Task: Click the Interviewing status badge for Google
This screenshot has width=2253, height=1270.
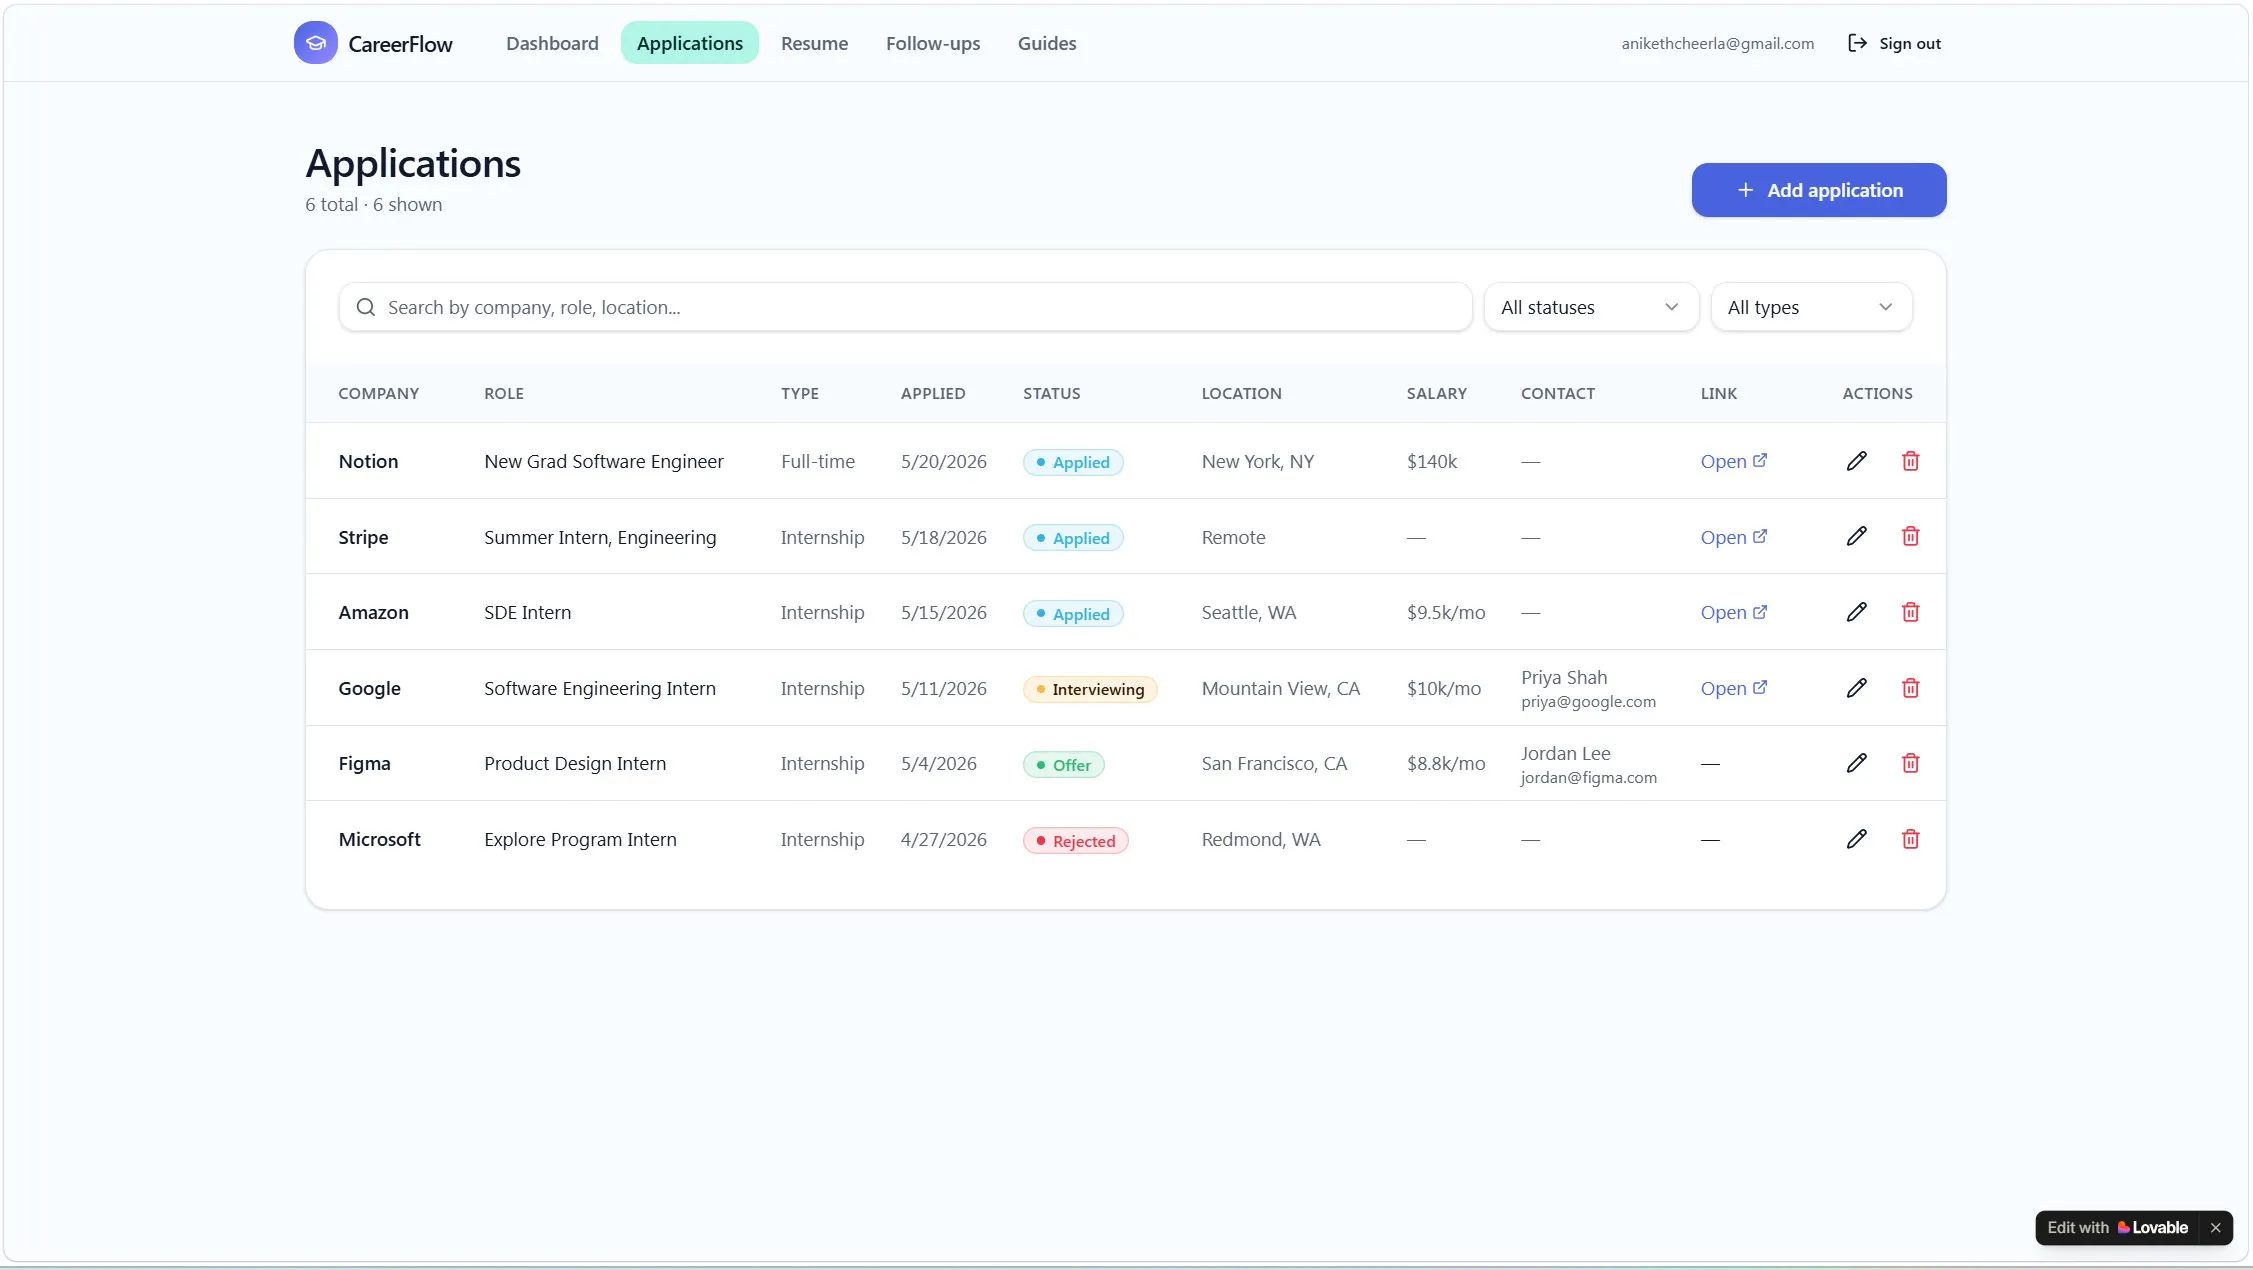Action: coord(1090,689)
